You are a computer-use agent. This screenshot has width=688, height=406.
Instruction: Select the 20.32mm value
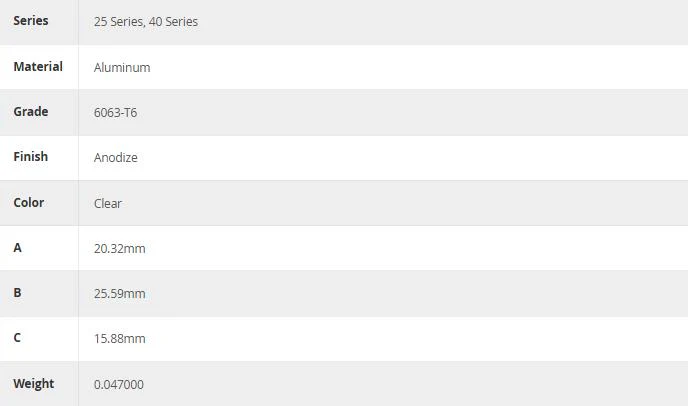pyautogui.click(x=119, y=249)
